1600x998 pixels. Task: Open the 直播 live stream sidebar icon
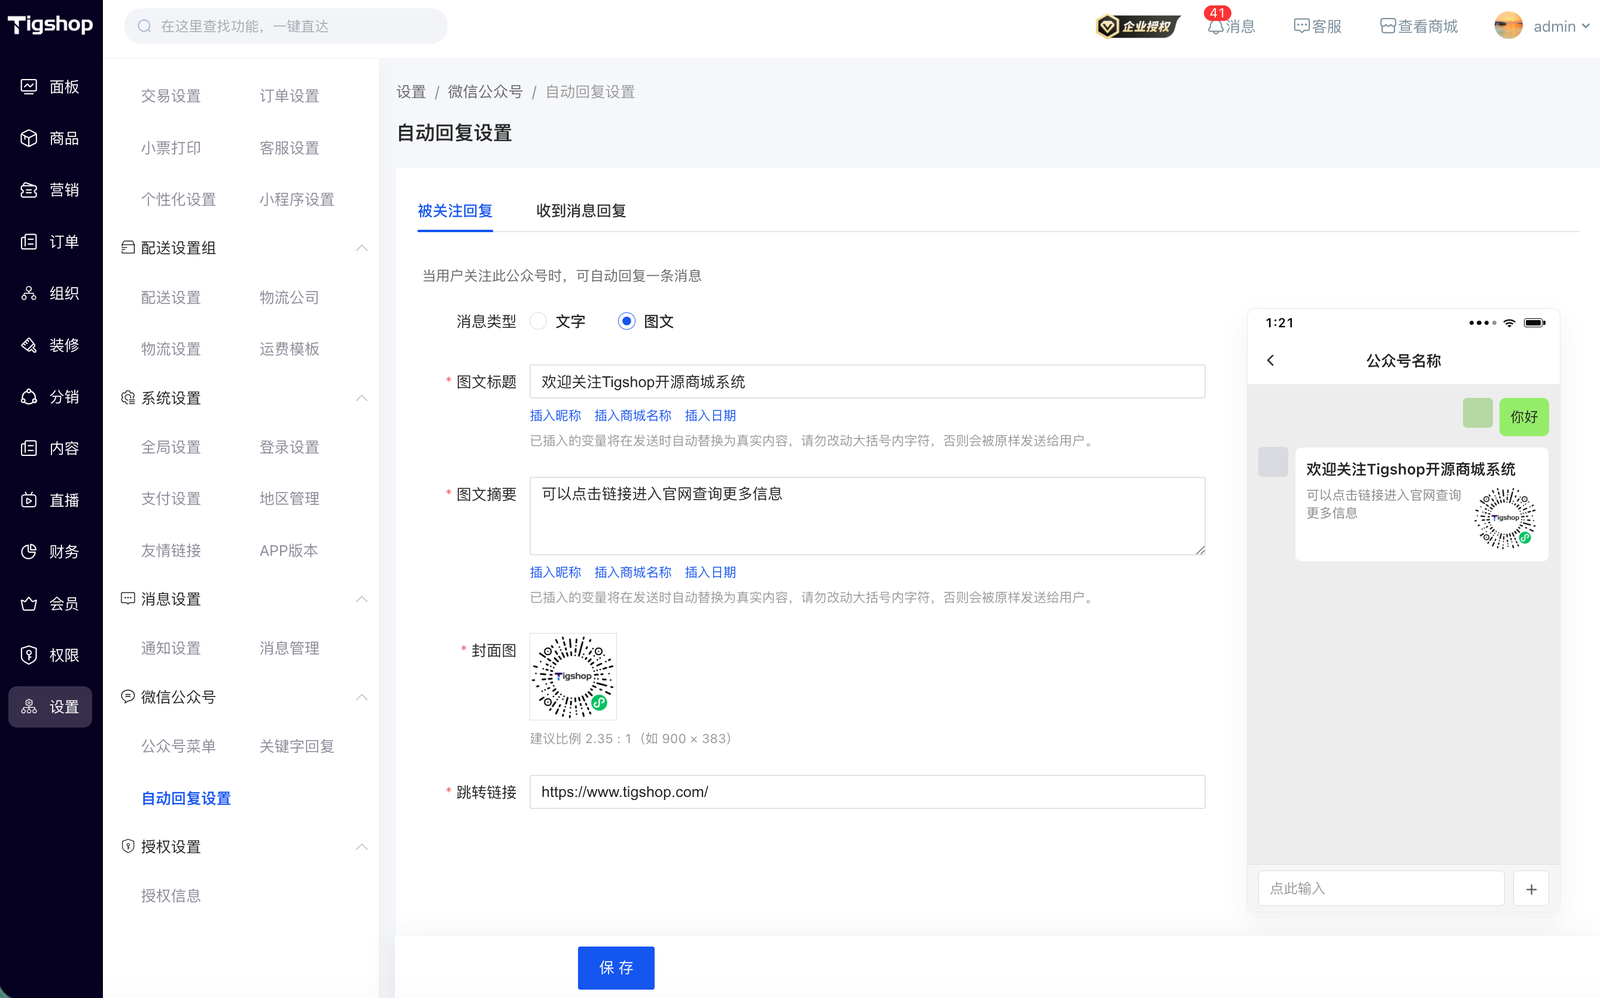[x=29, y=500]
